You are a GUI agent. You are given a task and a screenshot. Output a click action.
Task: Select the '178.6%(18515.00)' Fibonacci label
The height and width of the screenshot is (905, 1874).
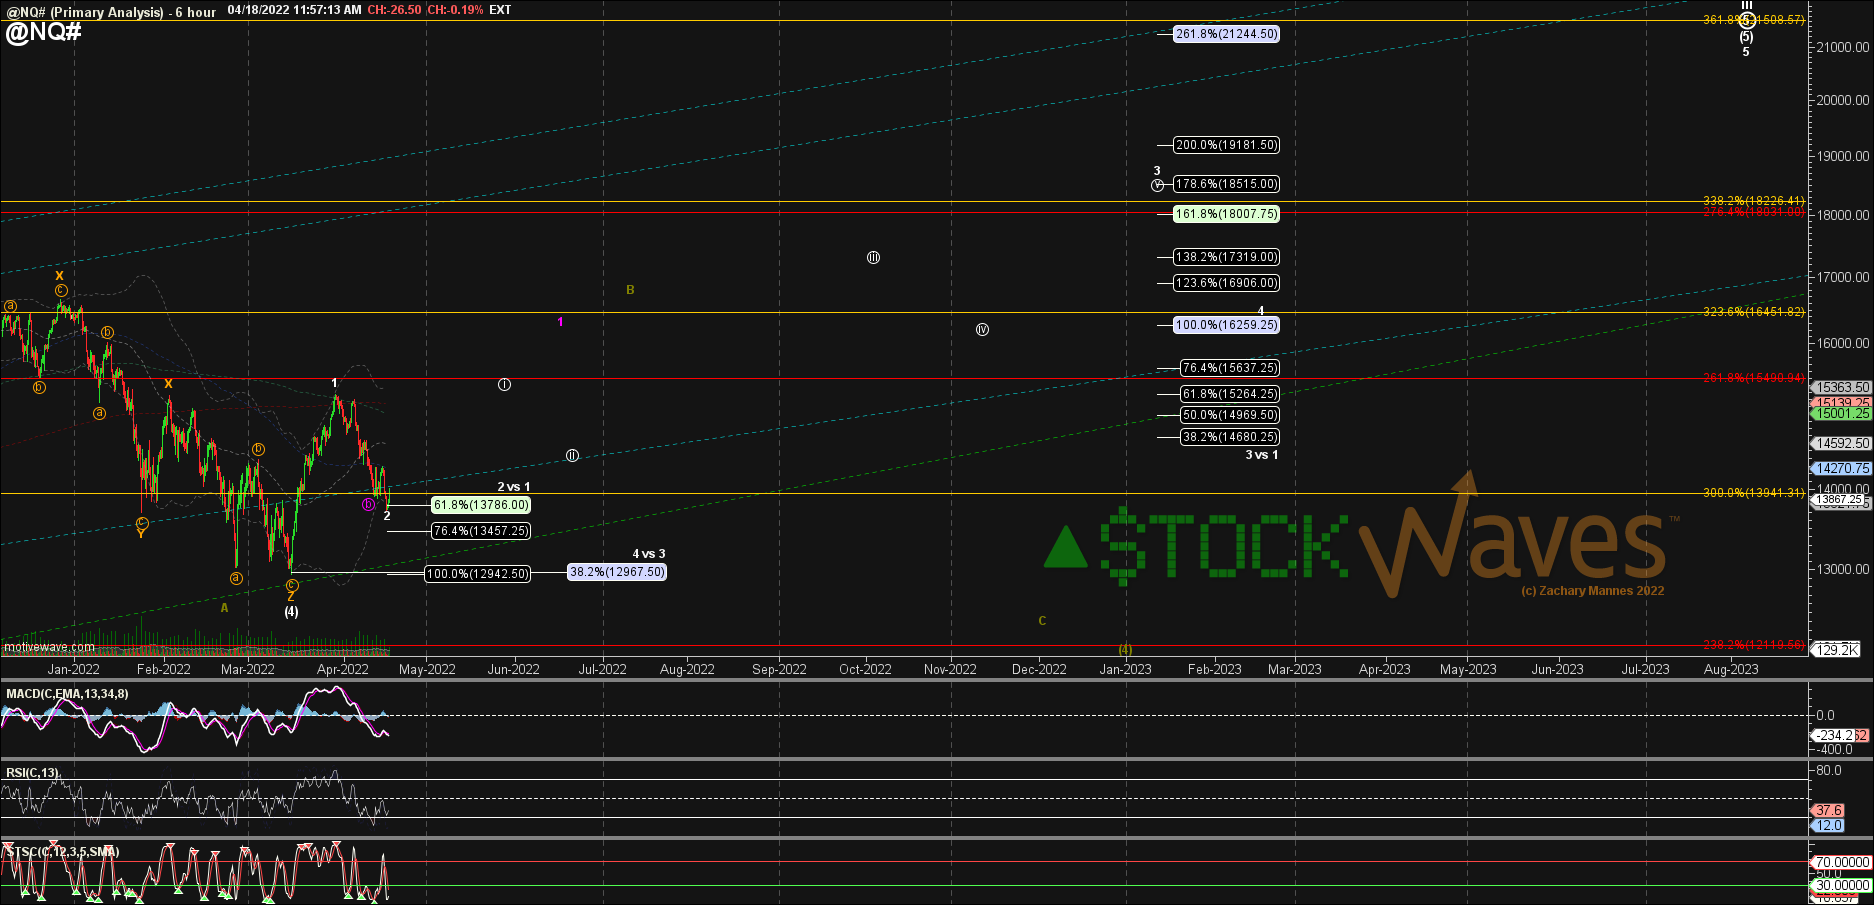tap(1226, 184)
